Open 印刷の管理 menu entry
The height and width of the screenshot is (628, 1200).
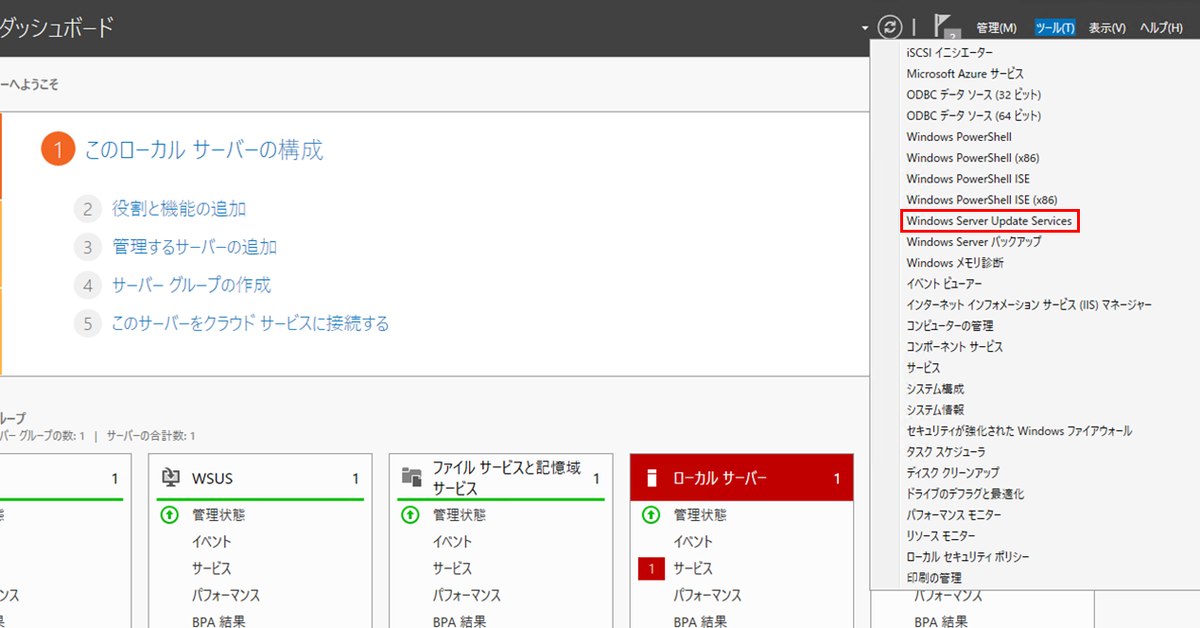934,577
